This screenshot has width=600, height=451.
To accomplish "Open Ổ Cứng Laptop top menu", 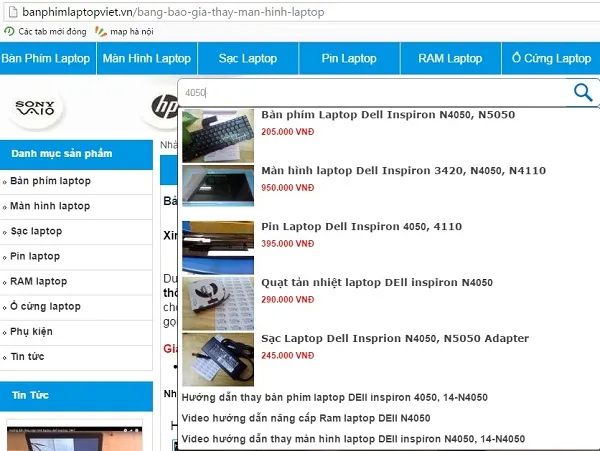I will (551, 59).
